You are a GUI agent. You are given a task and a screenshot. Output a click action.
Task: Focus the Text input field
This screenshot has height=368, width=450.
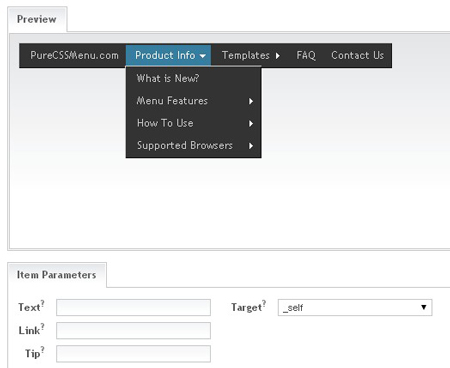[x=133, y=307]
